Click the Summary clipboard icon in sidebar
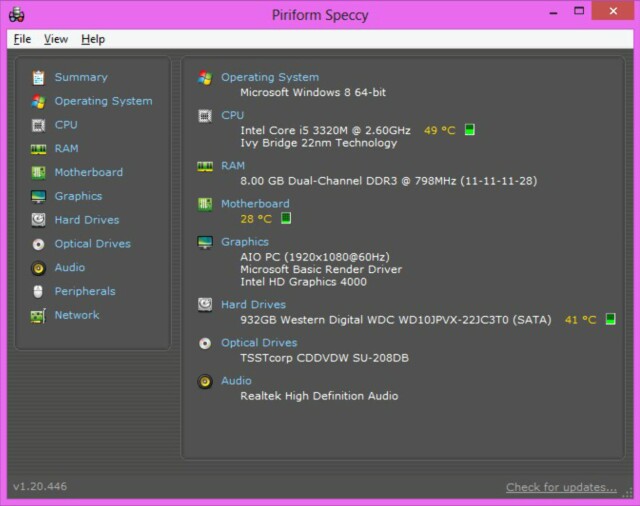The image size is (640, 506). [38, 78]
